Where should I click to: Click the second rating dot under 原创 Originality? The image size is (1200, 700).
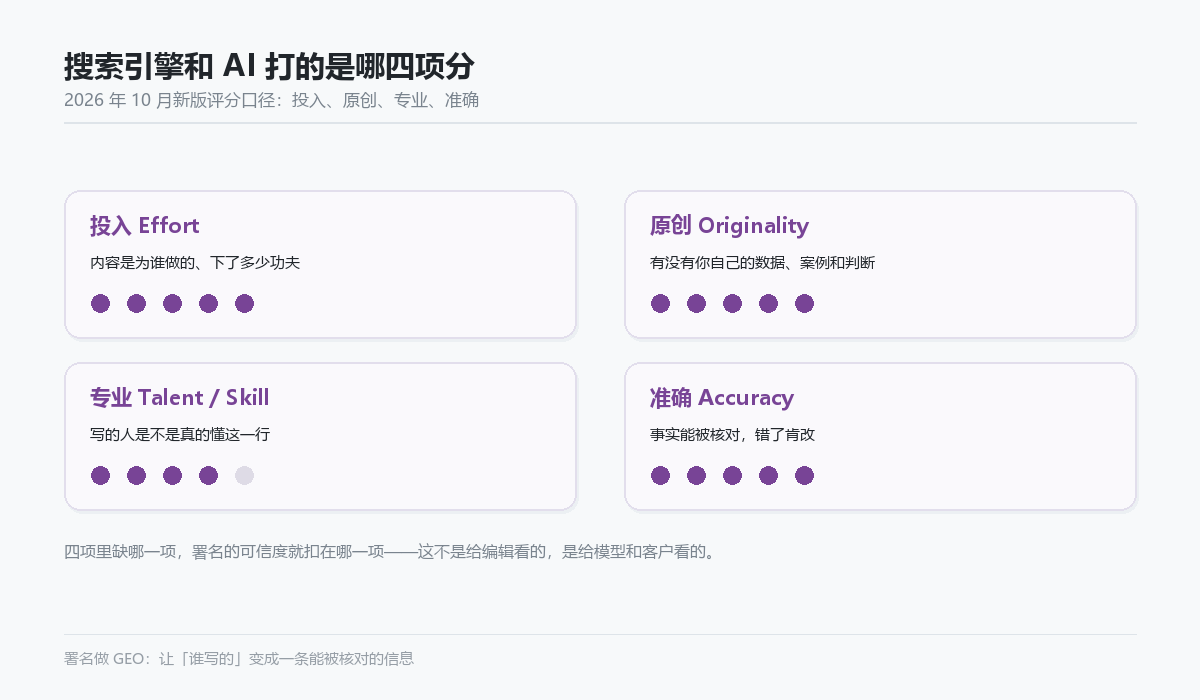pos(696,303)
